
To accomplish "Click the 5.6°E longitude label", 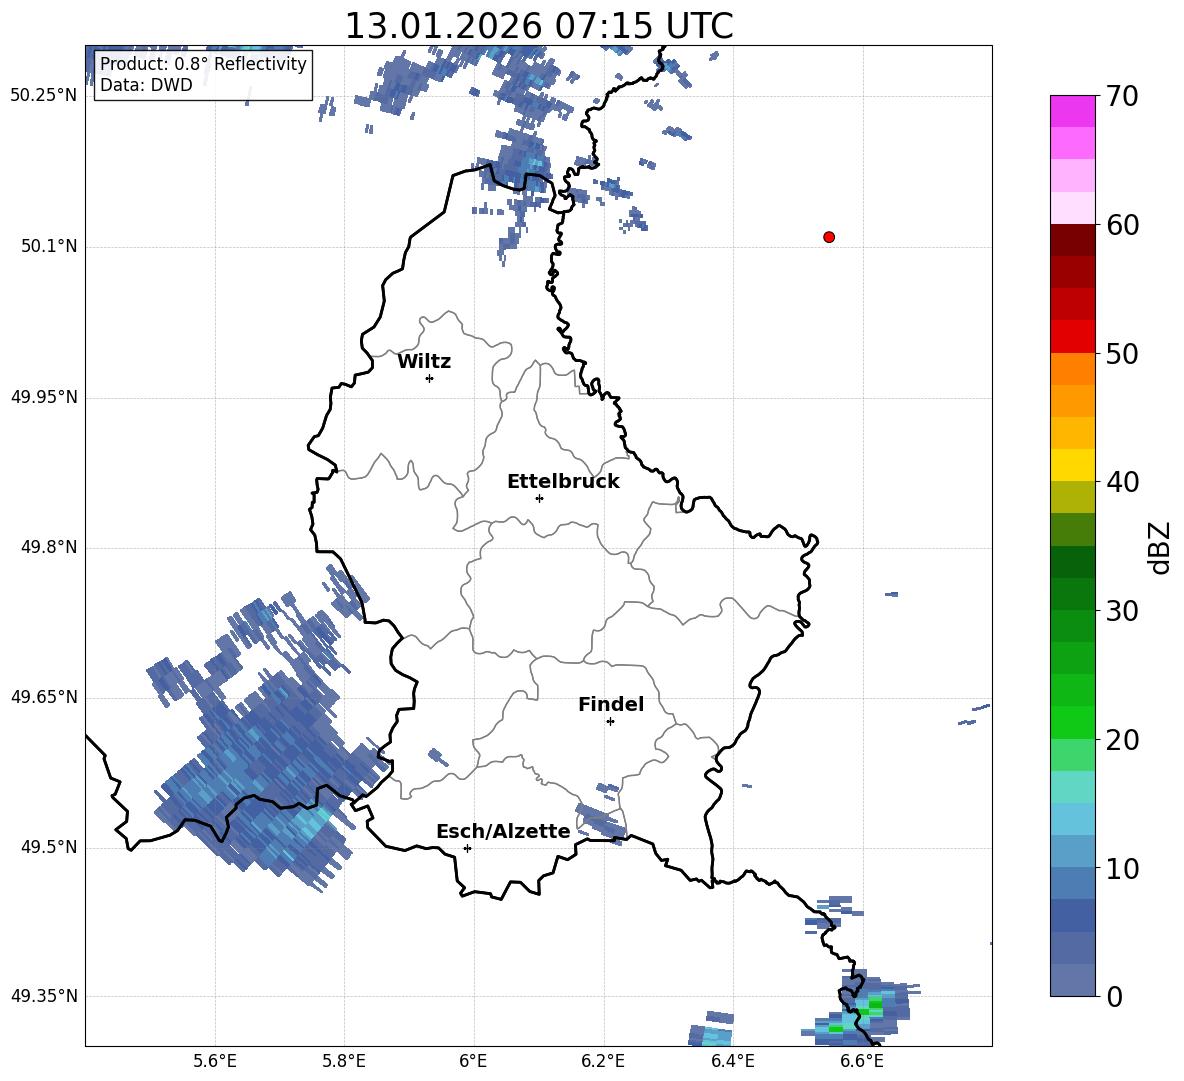I will coord(215,1062).
